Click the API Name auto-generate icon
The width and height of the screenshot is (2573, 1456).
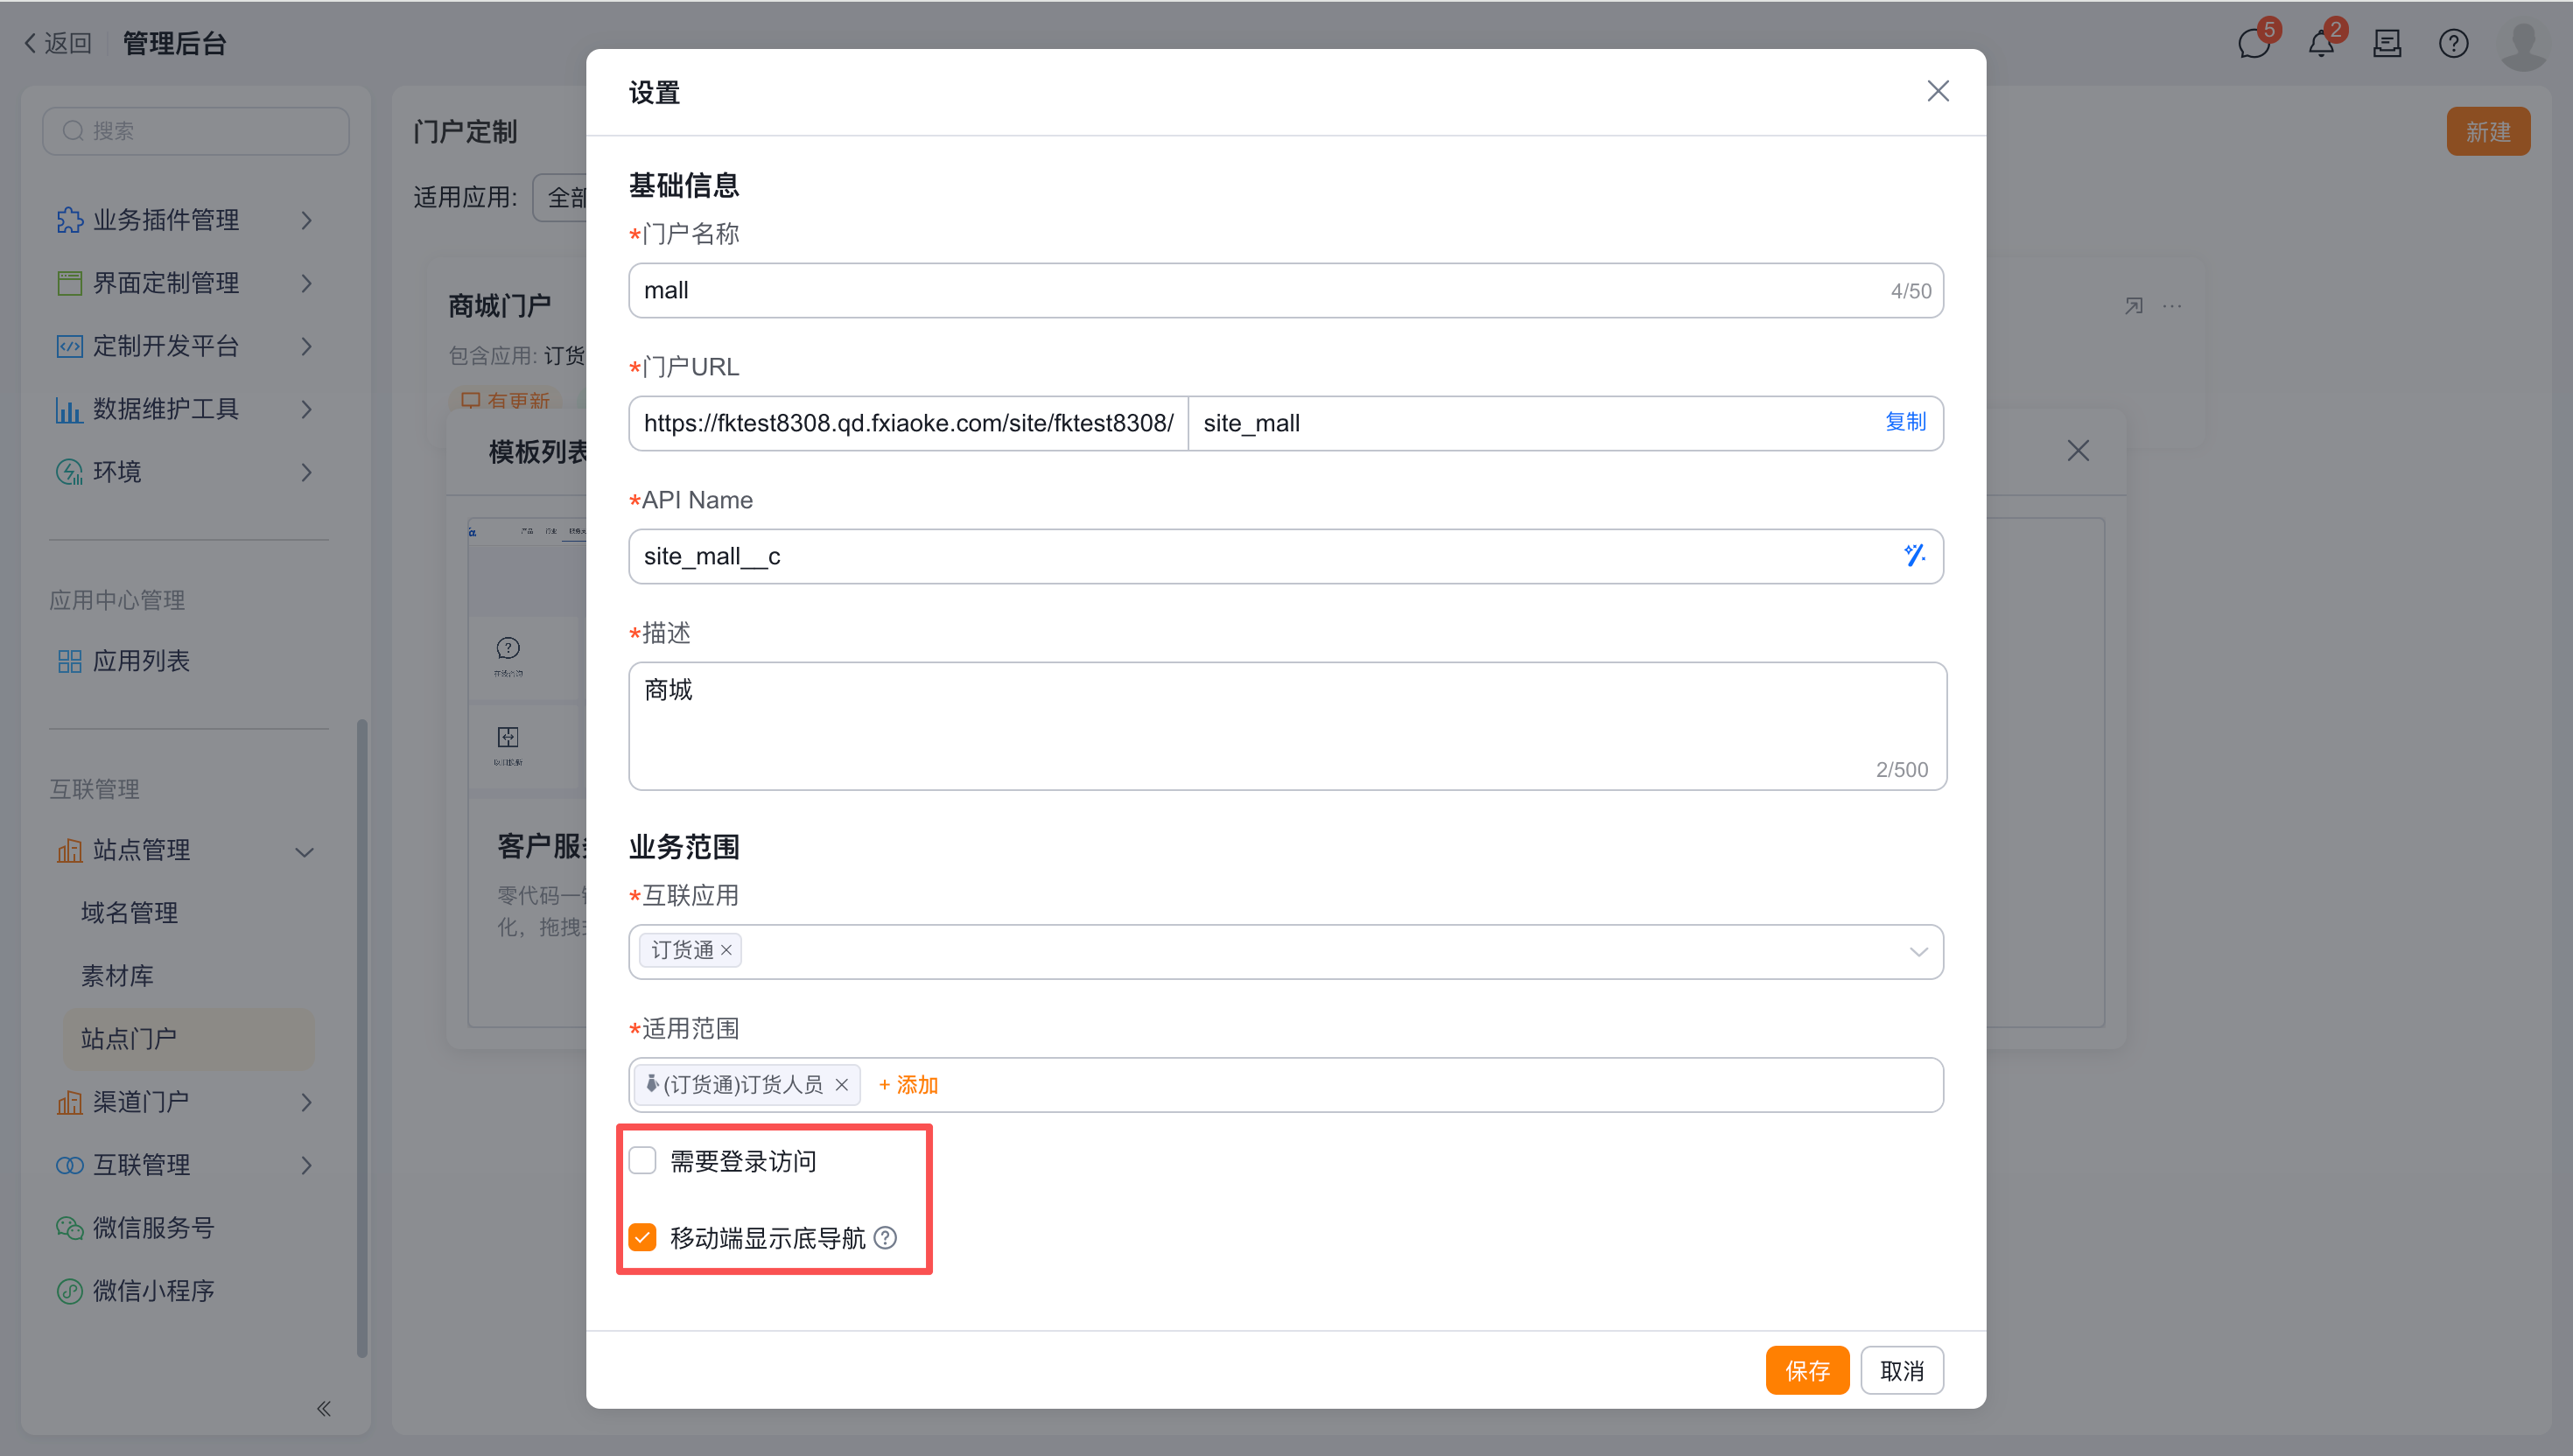pos(1914,555)
